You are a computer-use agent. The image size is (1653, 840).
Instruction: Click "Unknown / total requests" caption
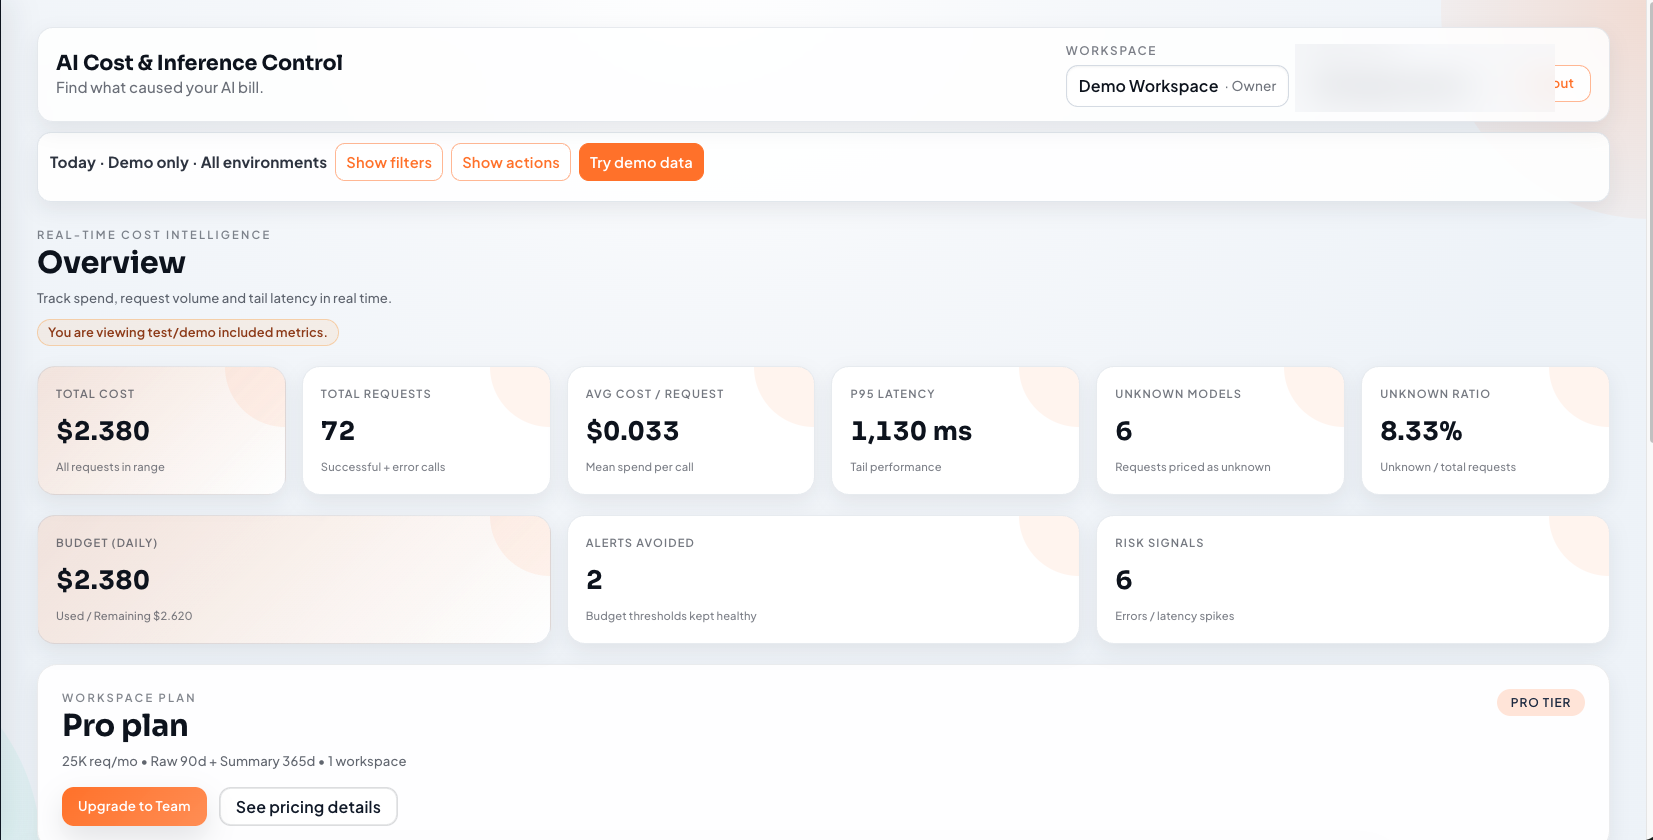coord(1447,467)
